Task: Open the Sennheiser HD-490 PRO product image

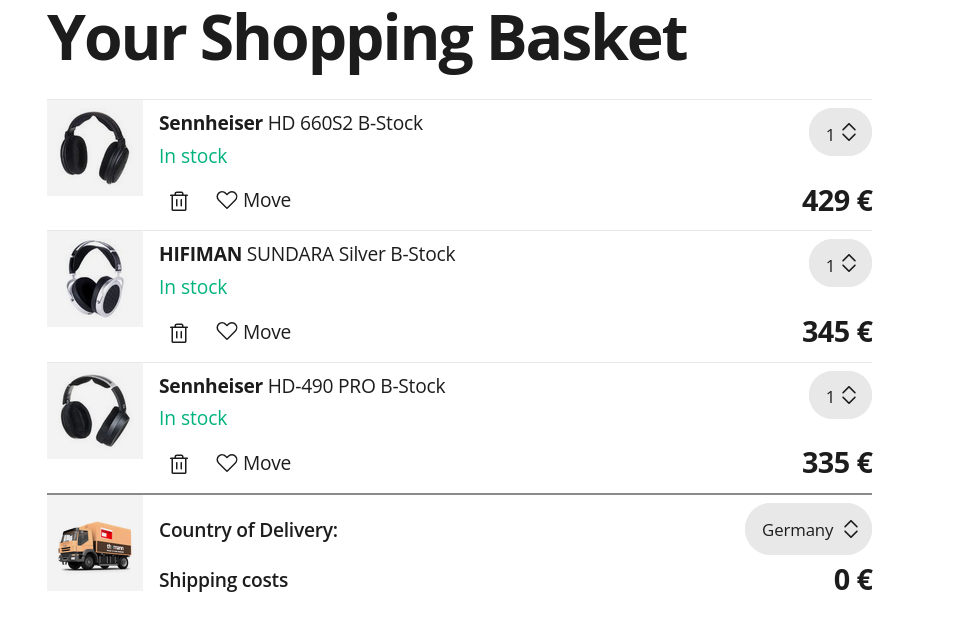Action: pos(95,411)
